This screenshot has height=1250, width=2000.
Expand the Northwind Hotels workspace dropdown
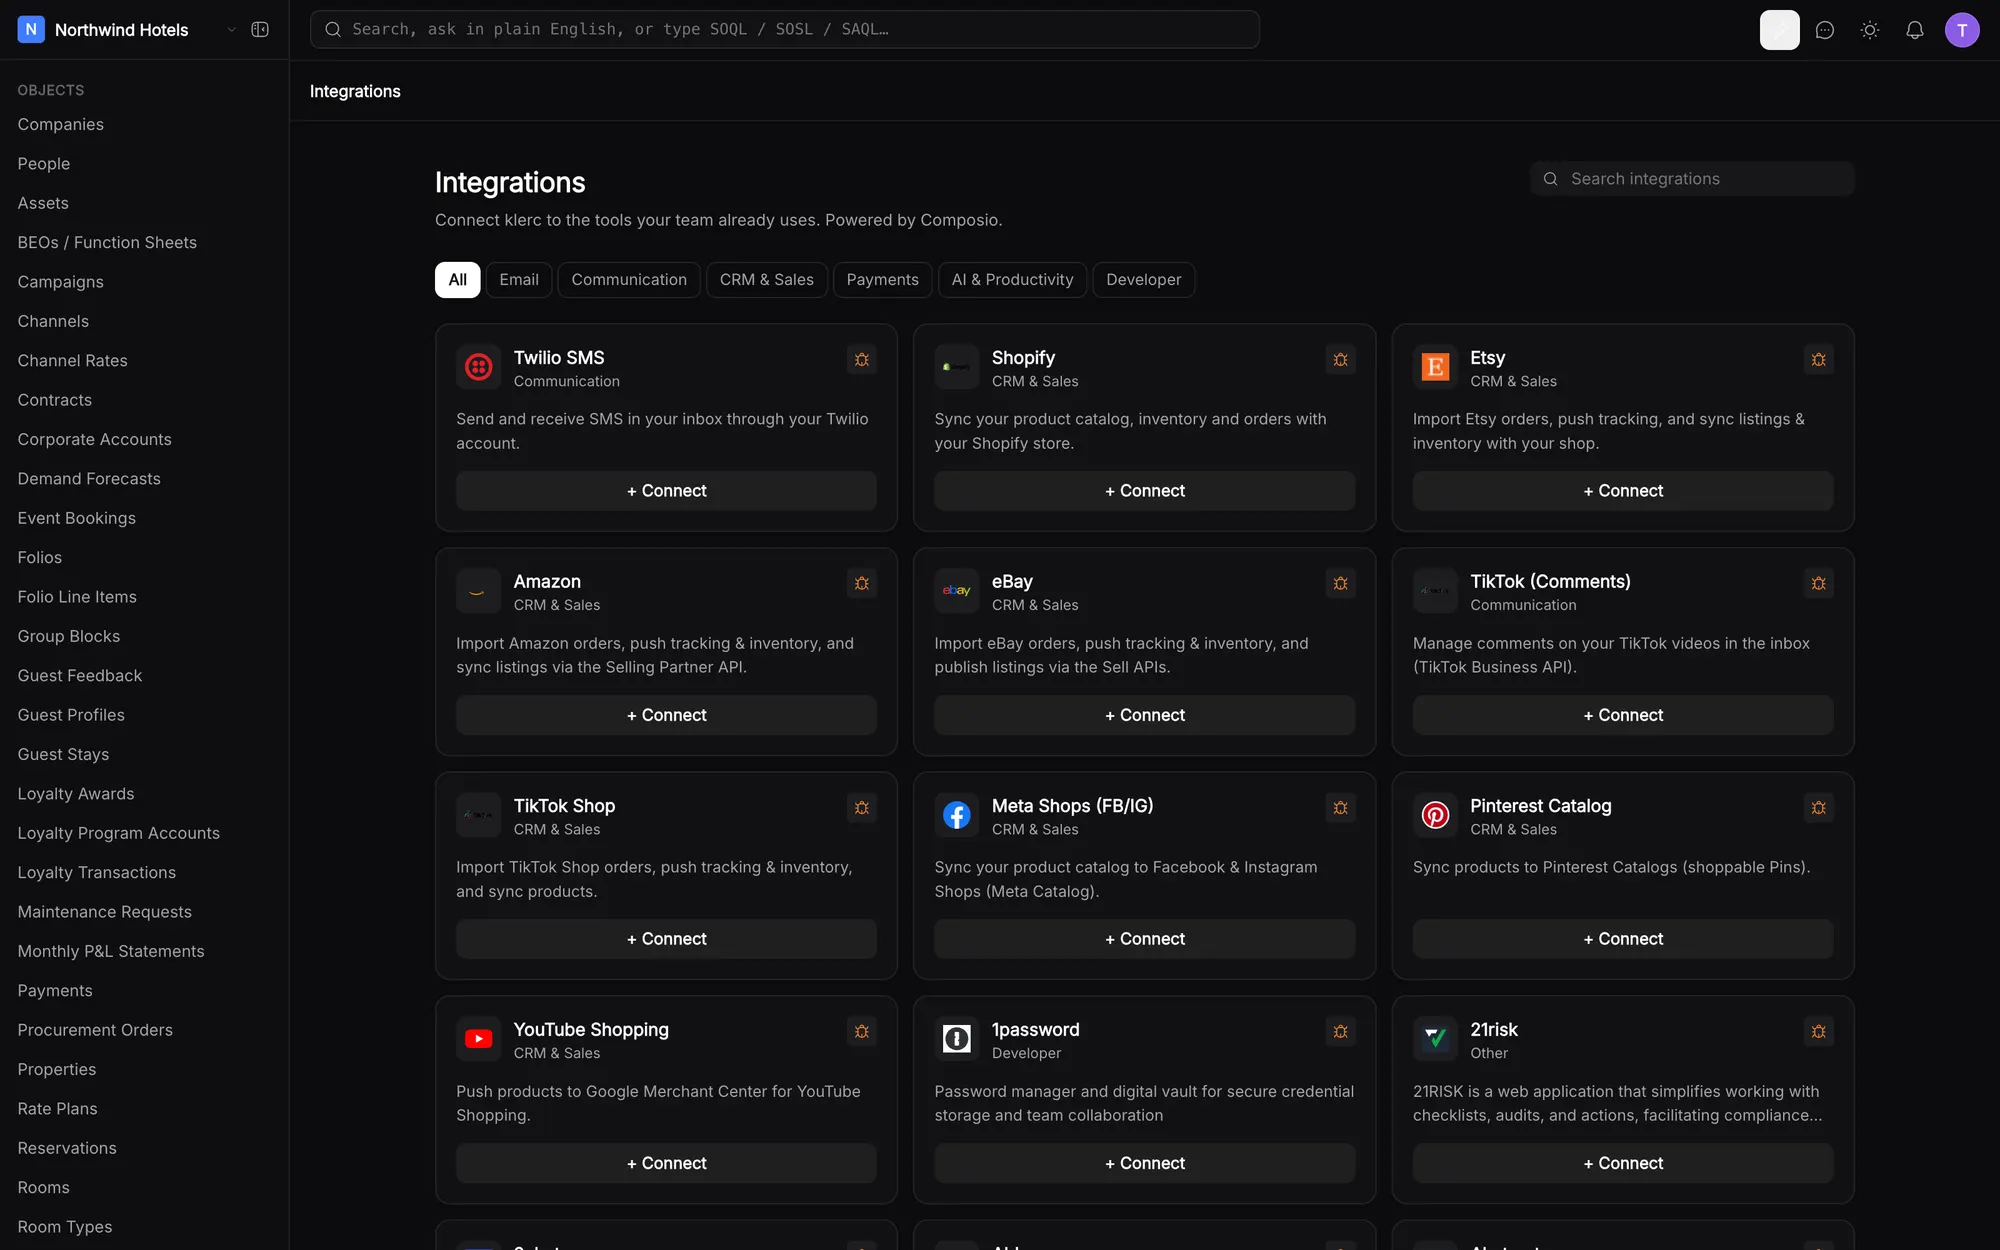(231, 30)
